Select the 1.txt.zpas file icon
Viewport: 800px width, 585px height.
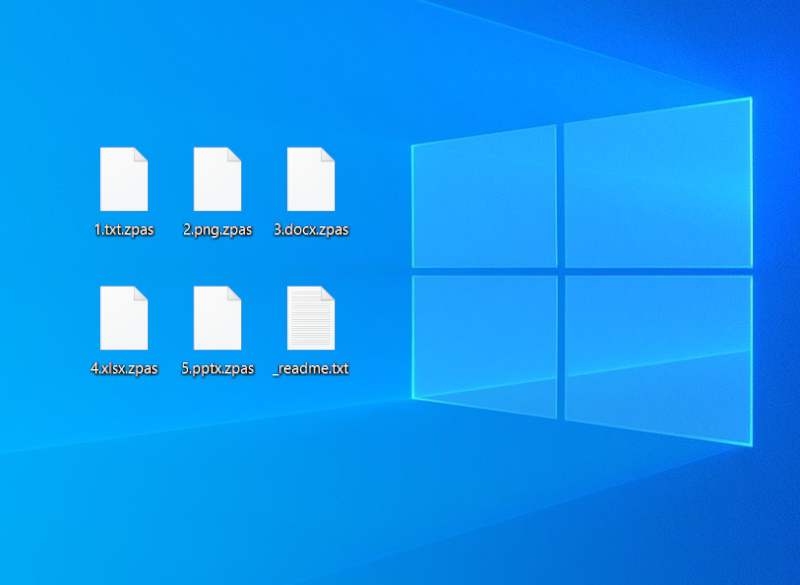pos(124,179)
